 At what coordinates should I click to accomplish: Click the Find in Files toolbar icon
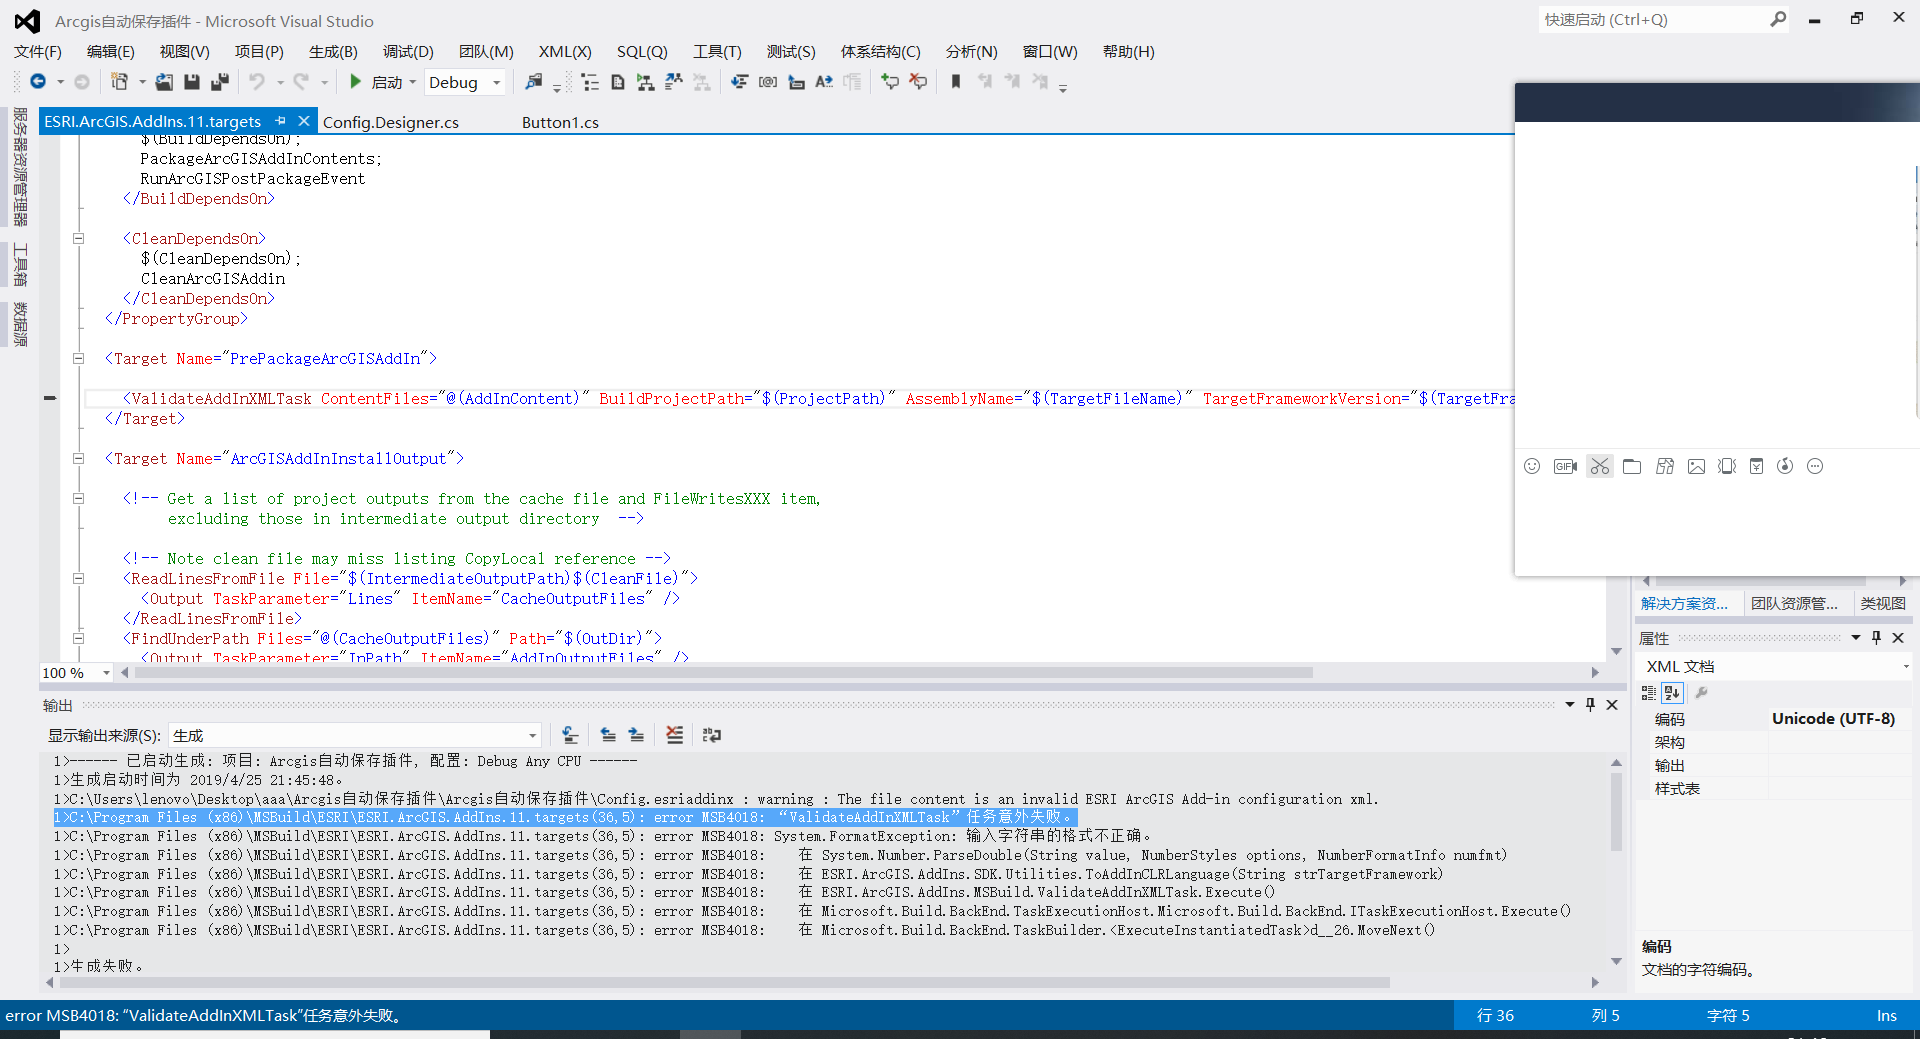pyautogui.click(x=534, y=82)
